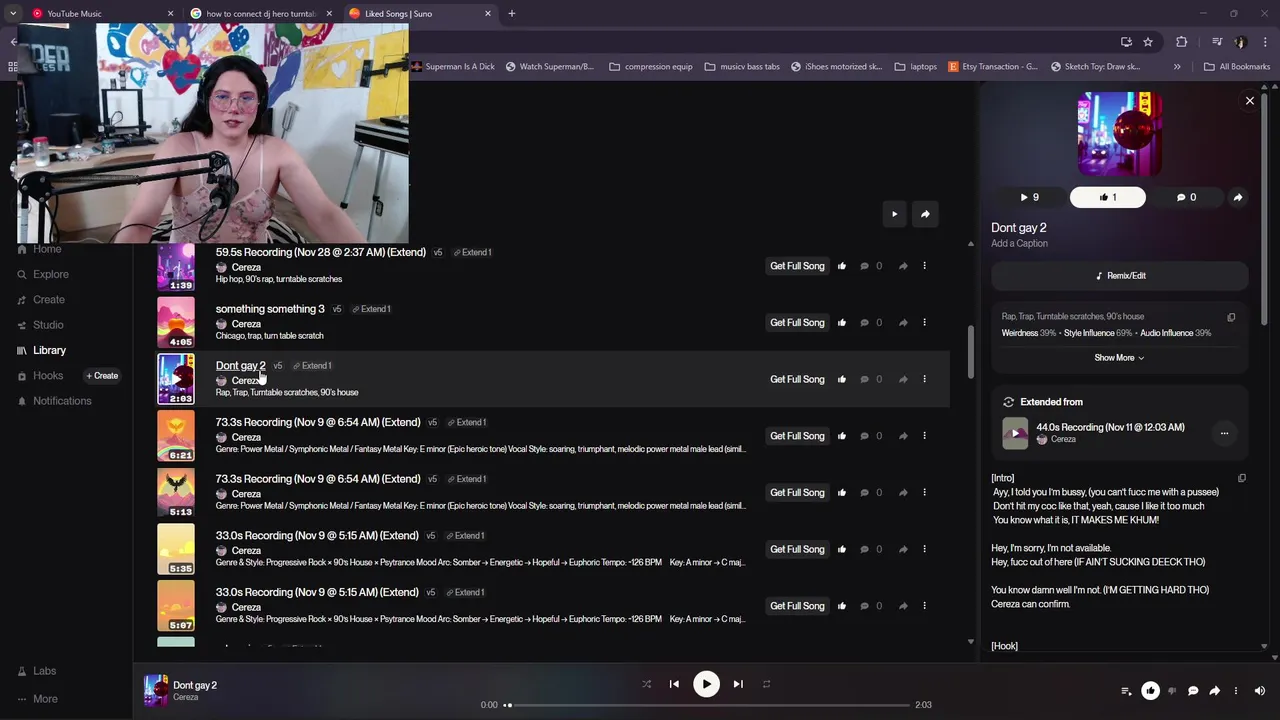Toggle repeat mode
The image size is (1280, 720).
pos(766,684)
